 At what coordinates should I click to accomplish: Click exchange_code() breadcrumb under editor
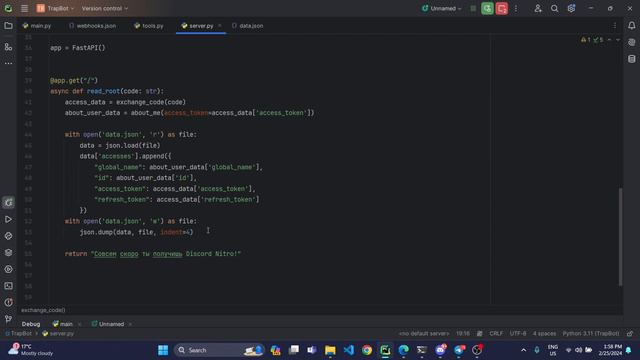click(x=43, y=310)
